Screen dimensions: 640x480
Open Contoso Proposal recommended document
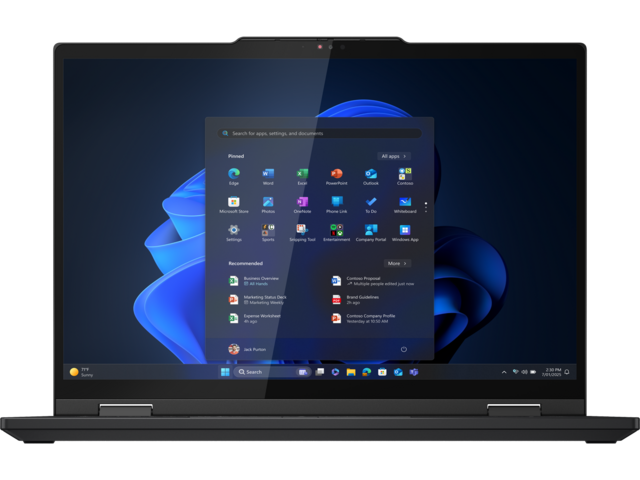coord(360,281)
